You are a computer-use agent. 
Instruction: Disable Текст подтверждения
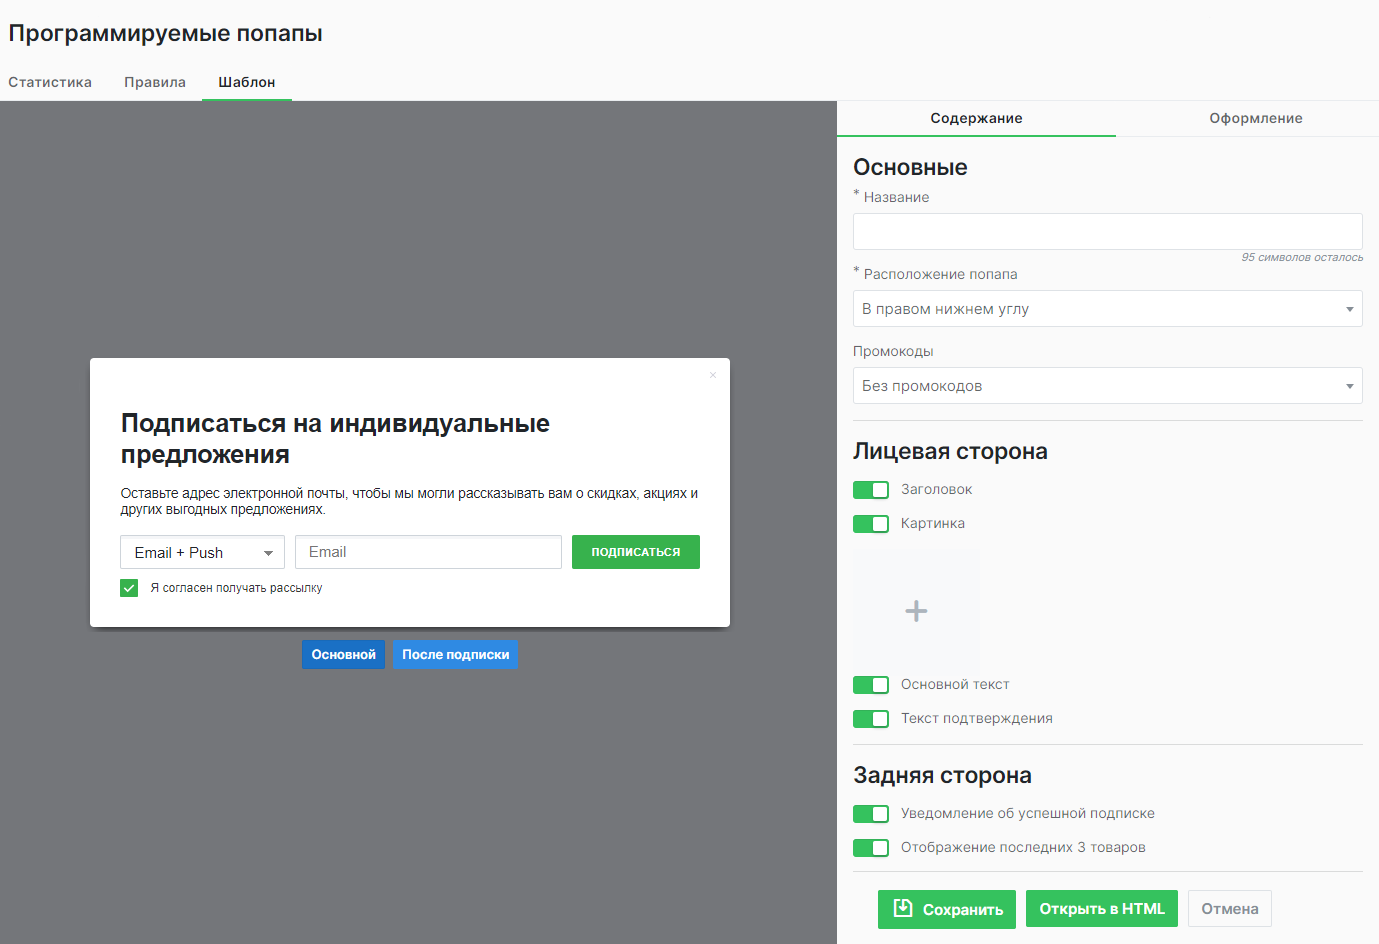tap(870, 718)
